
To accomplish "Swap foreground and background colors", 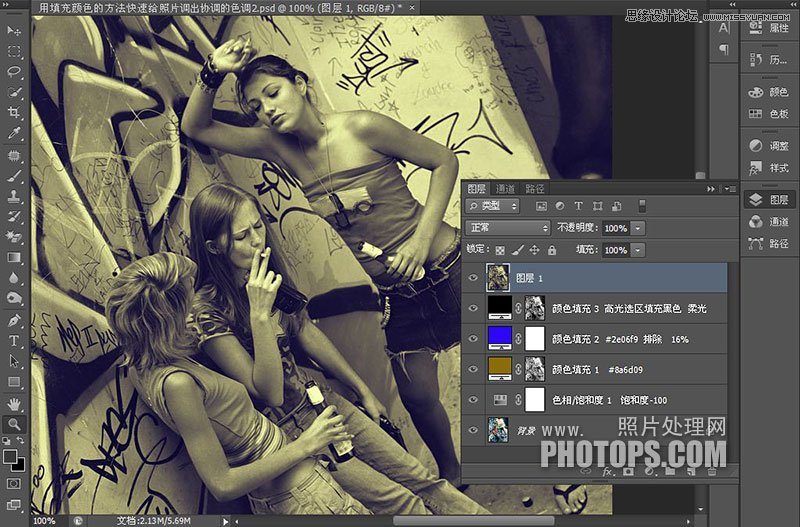I will point(21,440).
